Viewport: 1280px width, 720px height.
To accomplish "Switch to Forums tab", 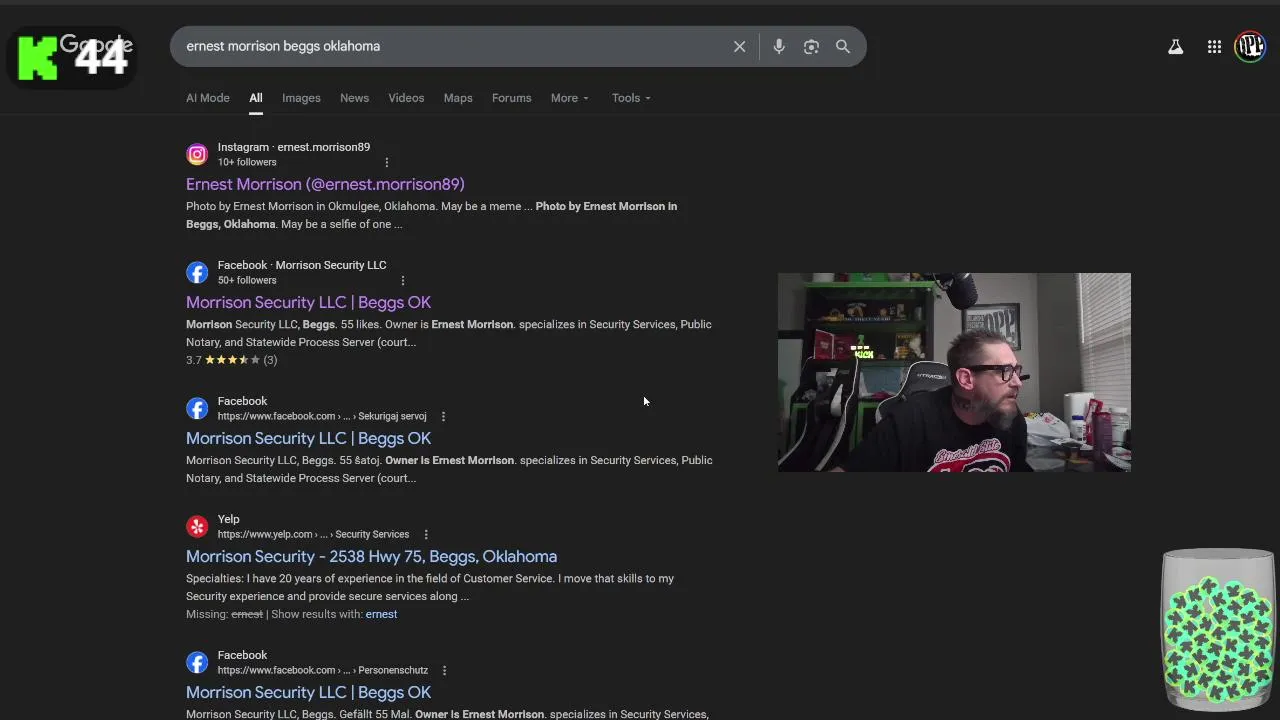I will tap(511, 98).
